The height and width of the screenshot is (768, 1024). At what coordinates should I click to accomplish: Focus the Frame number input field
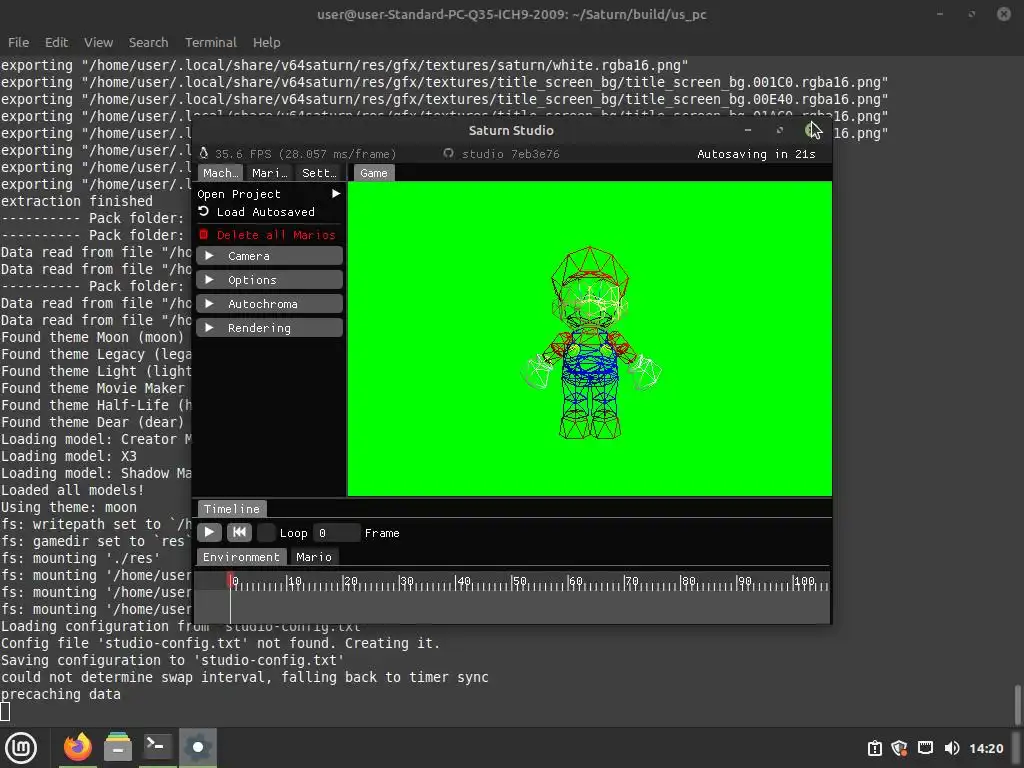coord(336,533)
